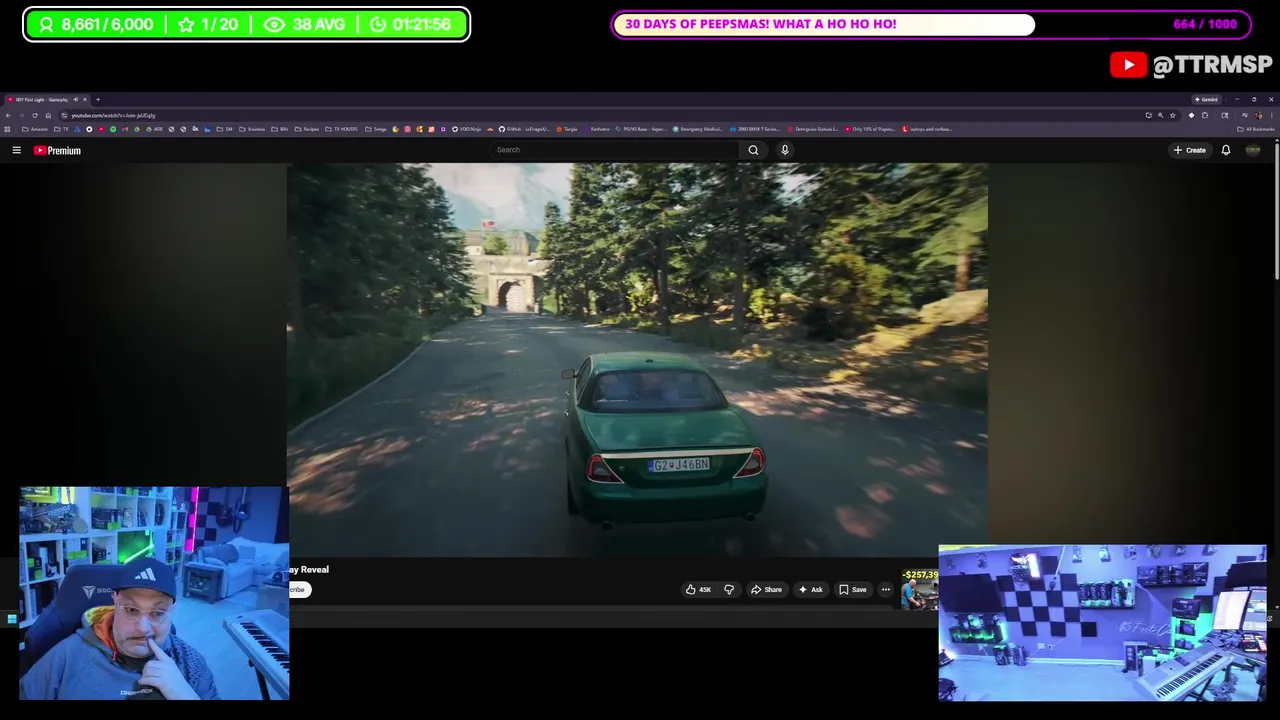Click the YouTube Premium logo
This screenshot has width=1280, height=720.
click(57, 150)
